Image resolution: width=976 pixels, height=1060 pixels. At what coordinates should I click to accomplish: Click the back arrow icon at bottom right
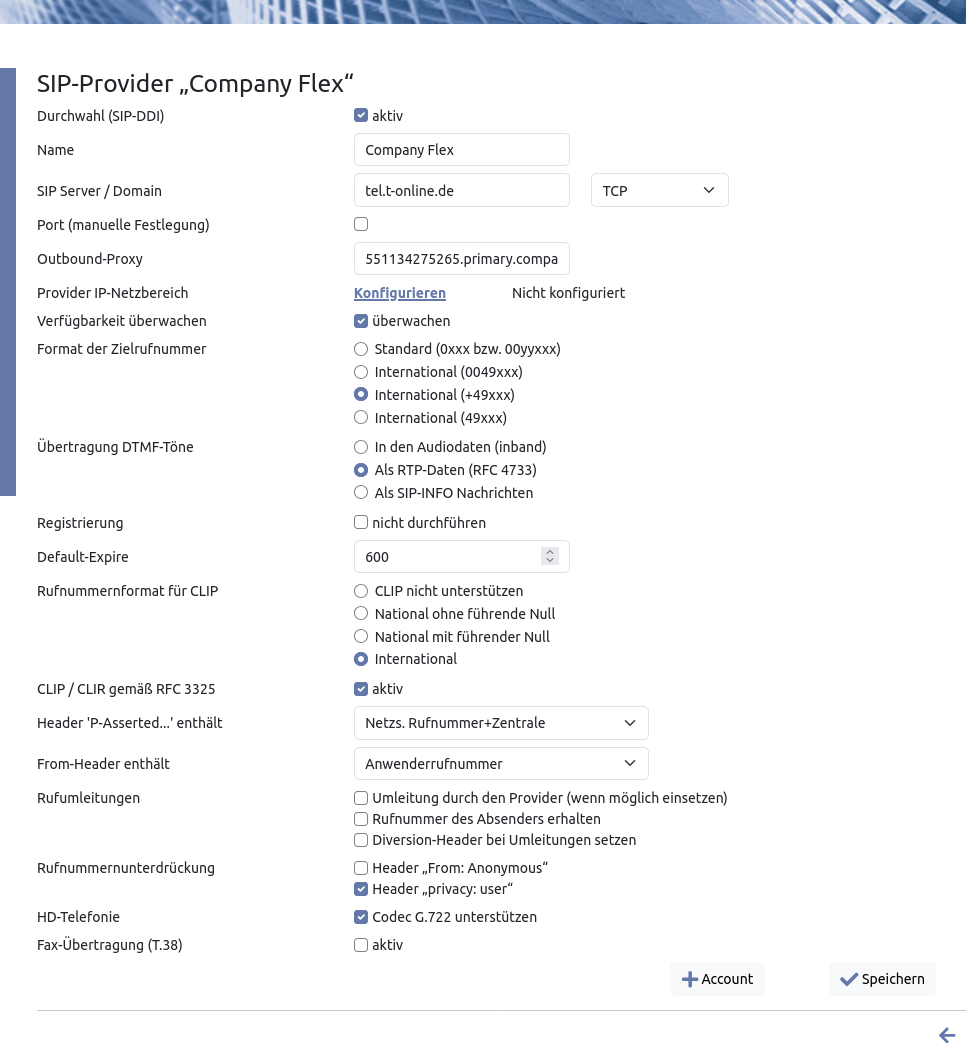click(947, 1035)
